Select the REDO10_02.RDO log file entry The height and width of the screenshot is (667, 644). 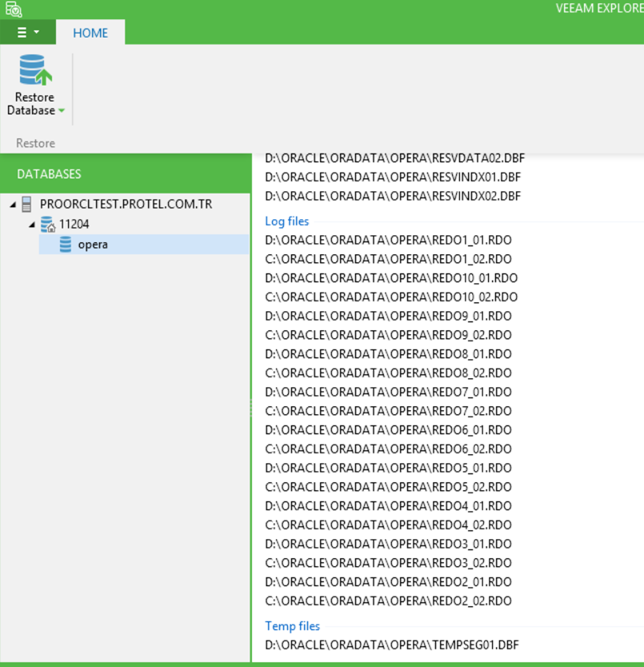pos(391,297)
